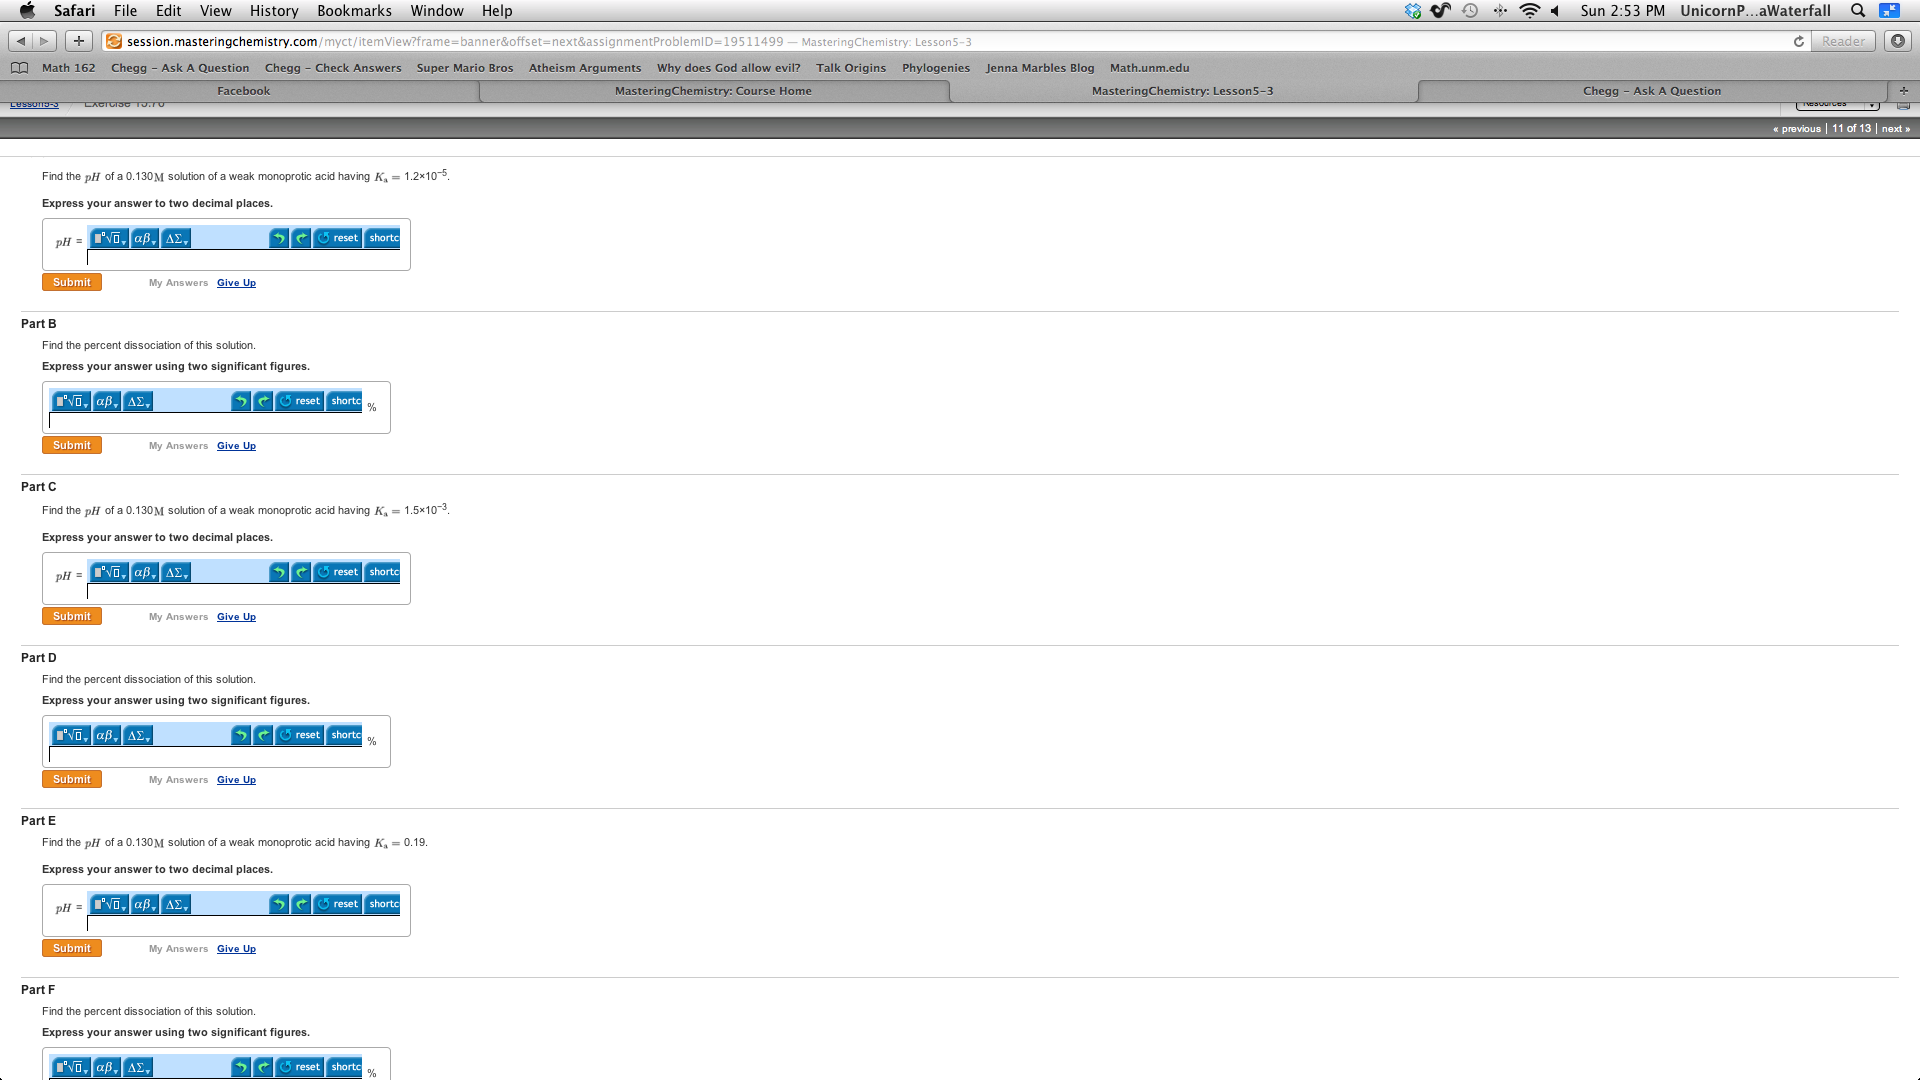Select MasteringChemistry Course Home tab

[712, 90]
